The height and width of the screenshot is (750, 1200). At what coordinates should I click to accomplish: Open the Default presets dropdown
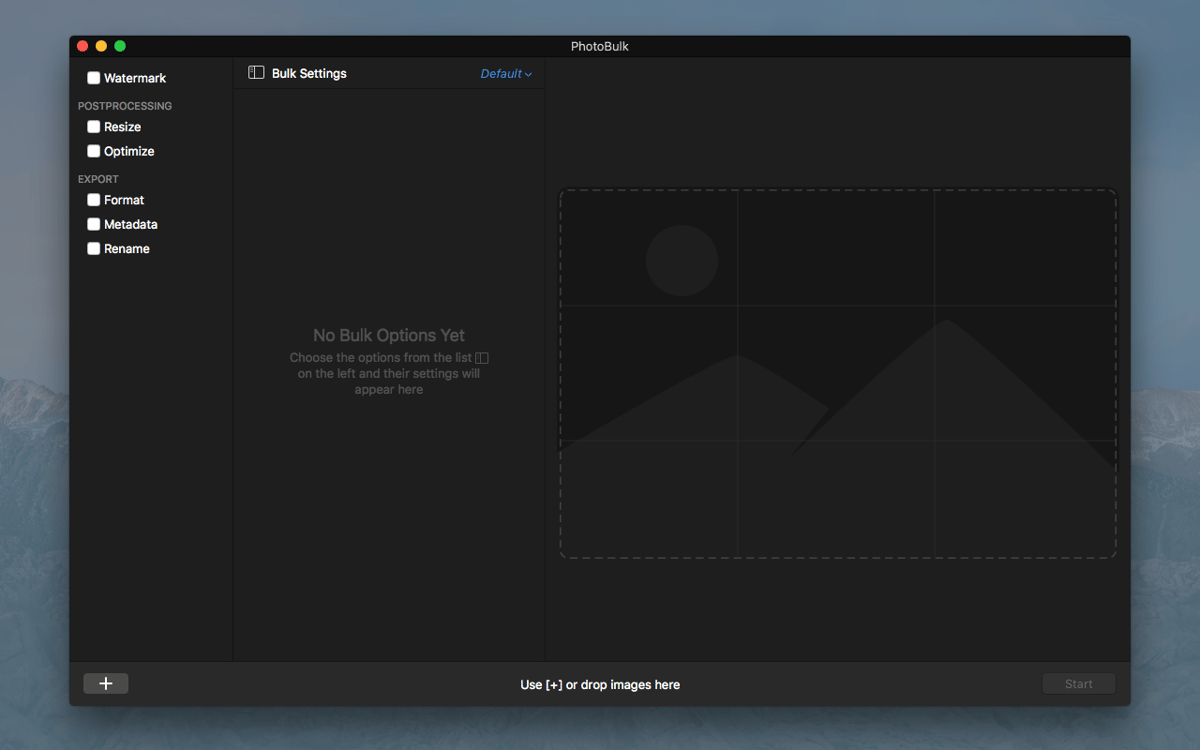[506, 74]
